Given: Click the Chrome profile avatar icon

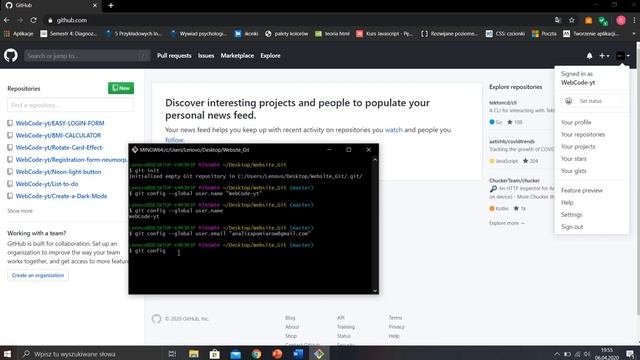Looking at the screenshot, I should pos(621,20).
